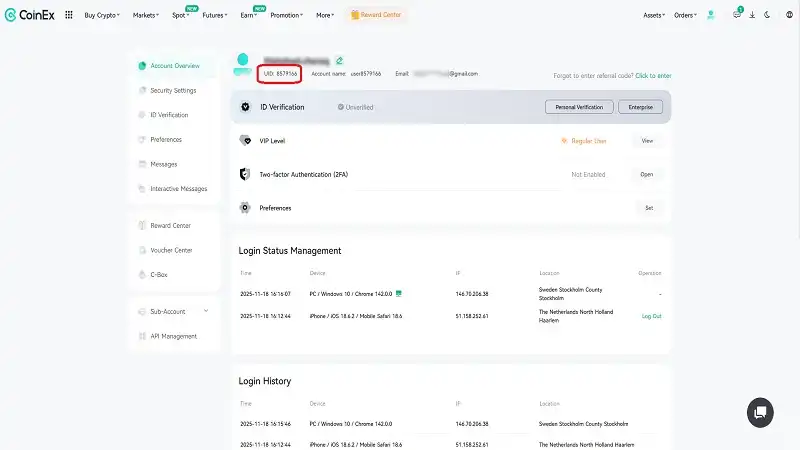Open the live chat support bubble
Viewport: 800px width, 450px height.
point(760,412)
